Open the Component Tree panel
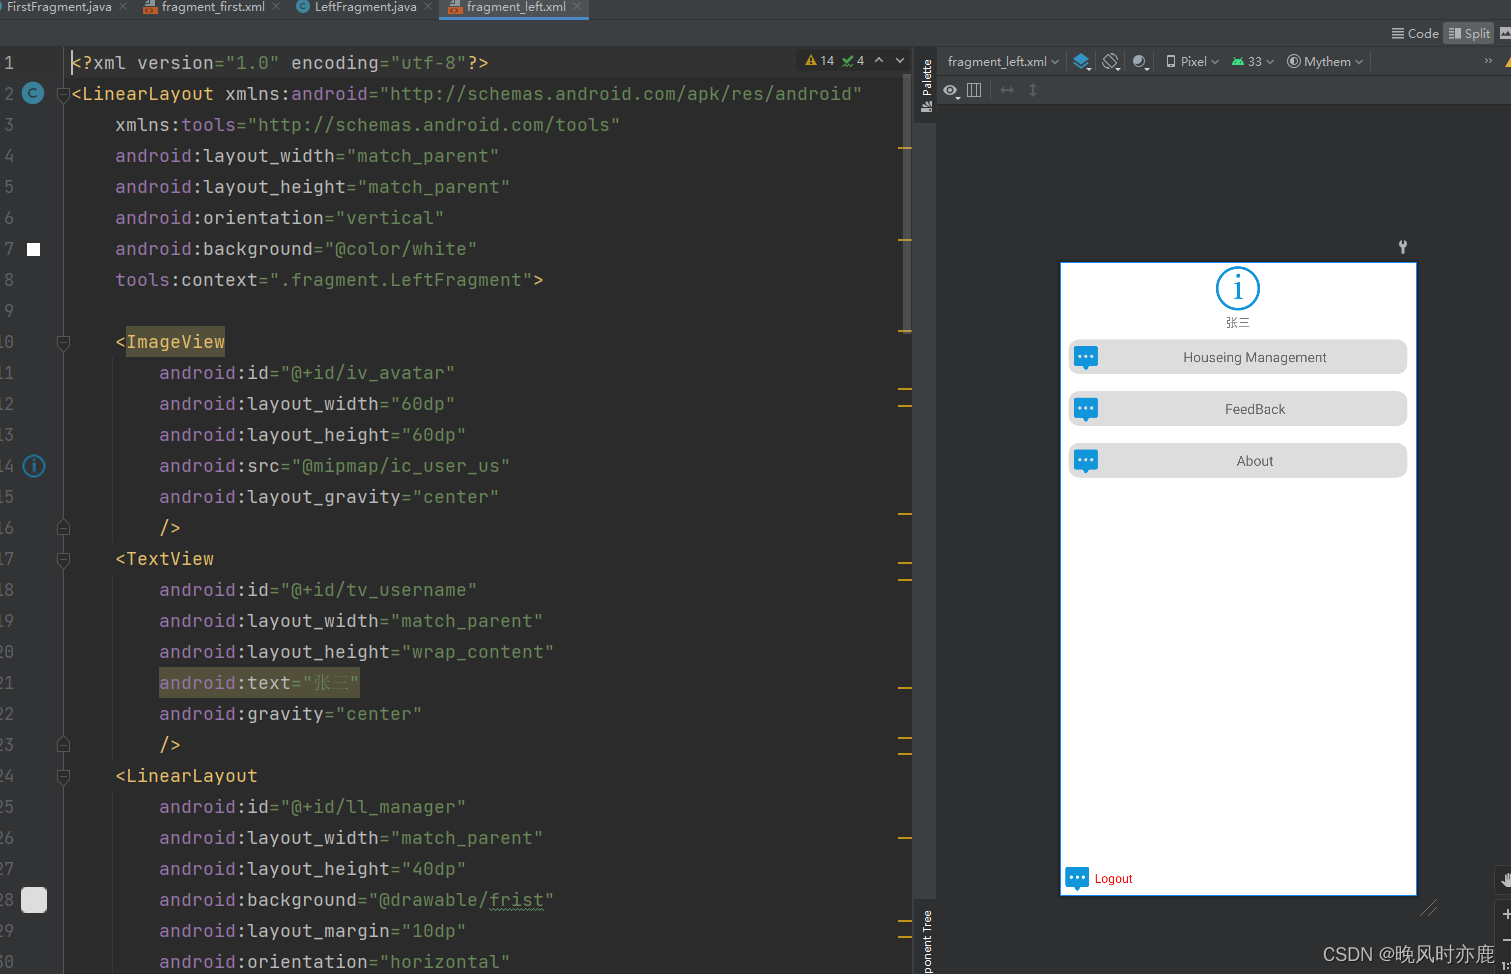The image size is (1511, 974). click(925, 940)
